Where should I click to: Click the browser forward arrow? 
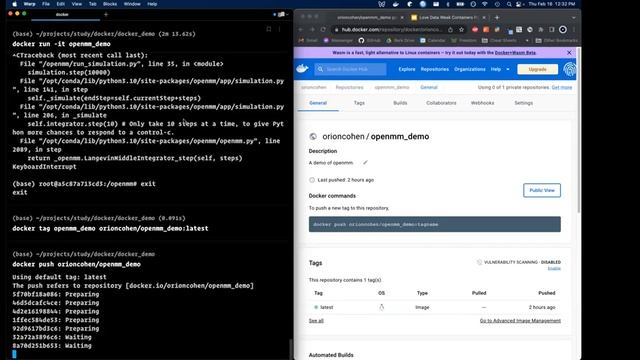tap(312, 29)
